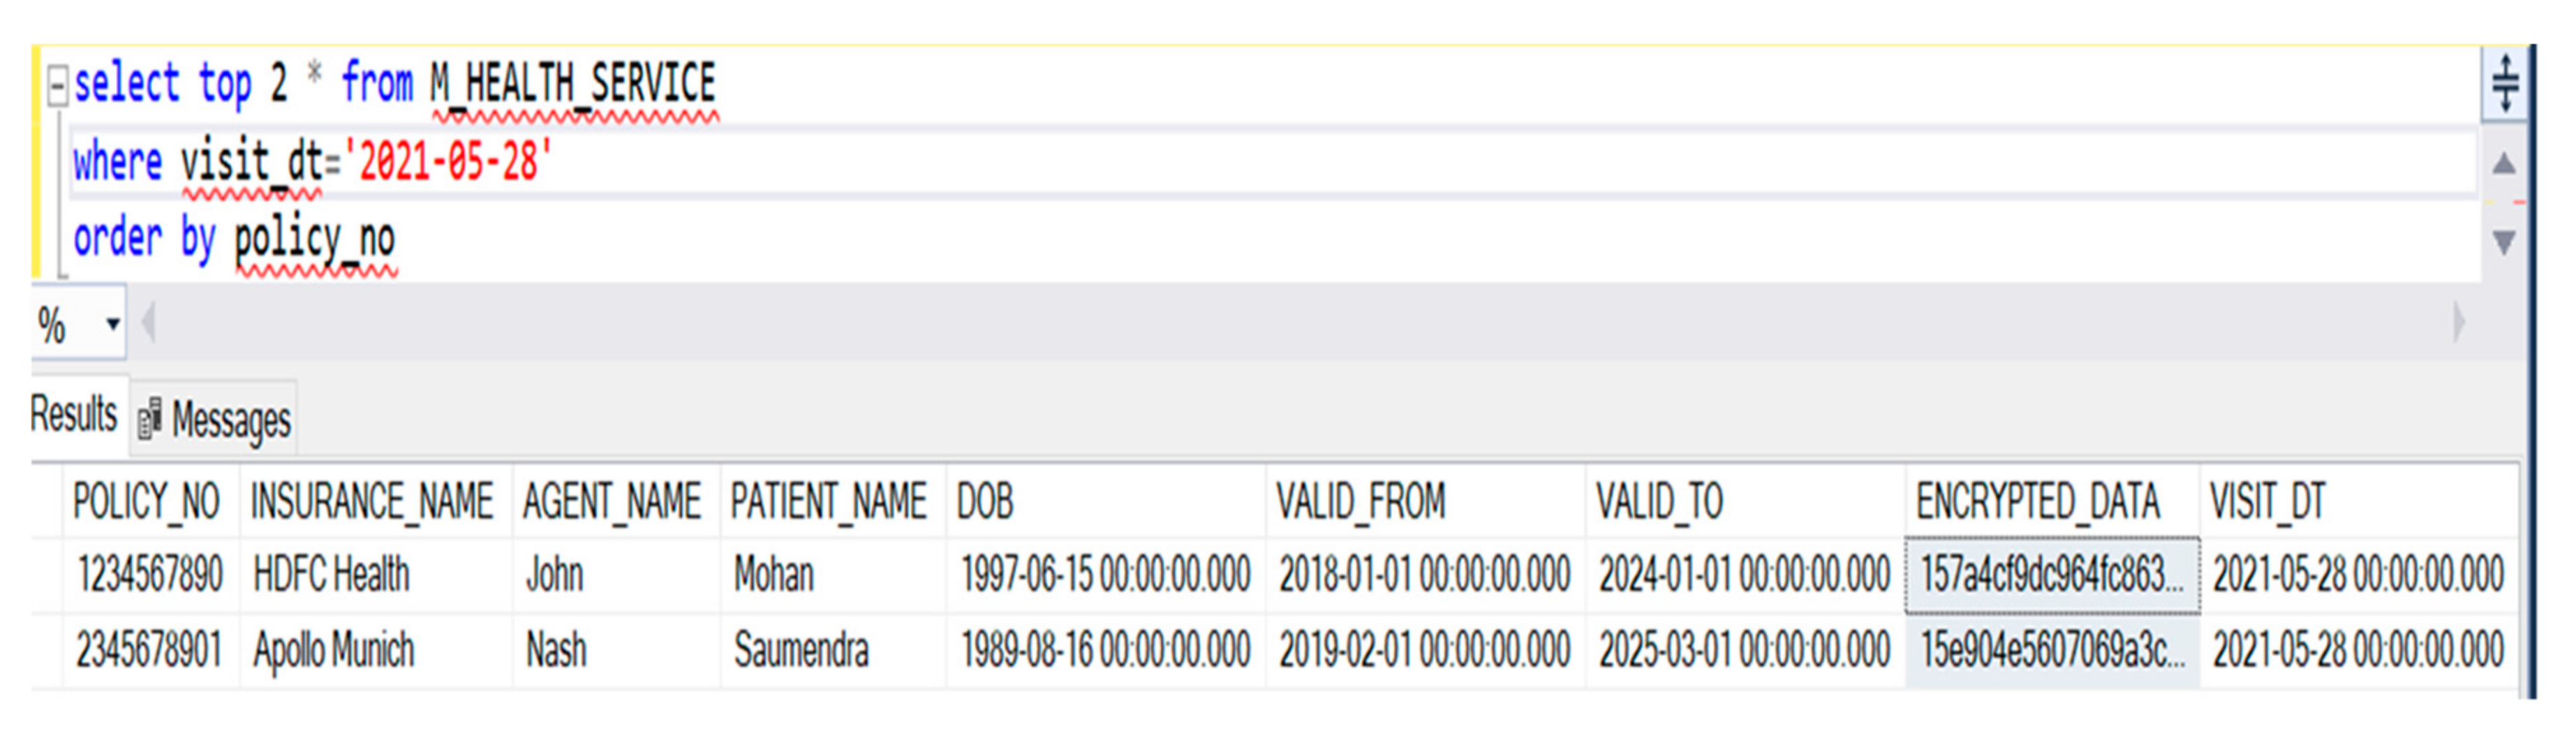This screenshot has height=731, width=2576.
Task: Click the order keyword in query
Action: (x=117, y=239)
